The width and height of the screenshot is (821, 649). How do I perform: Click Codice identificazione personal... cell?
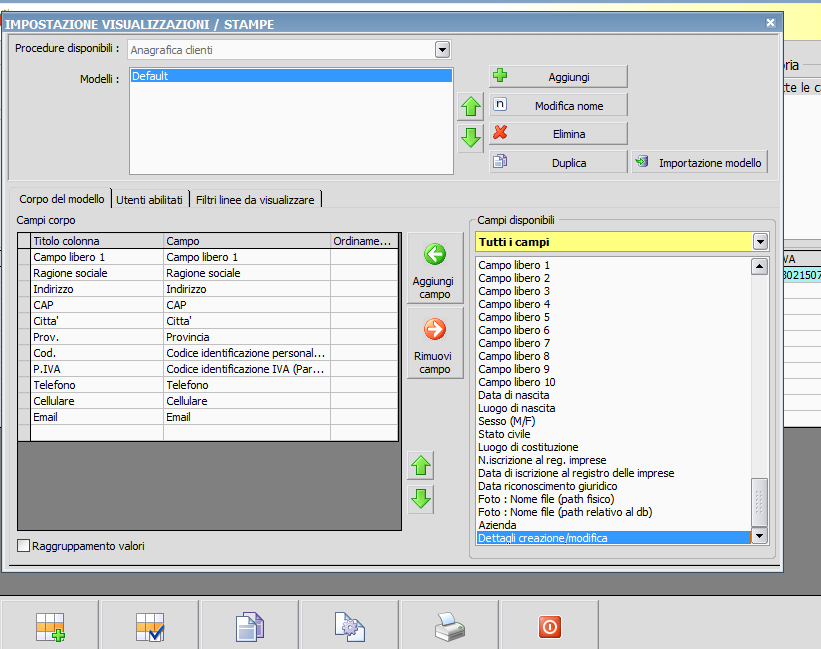click(247, 353)
